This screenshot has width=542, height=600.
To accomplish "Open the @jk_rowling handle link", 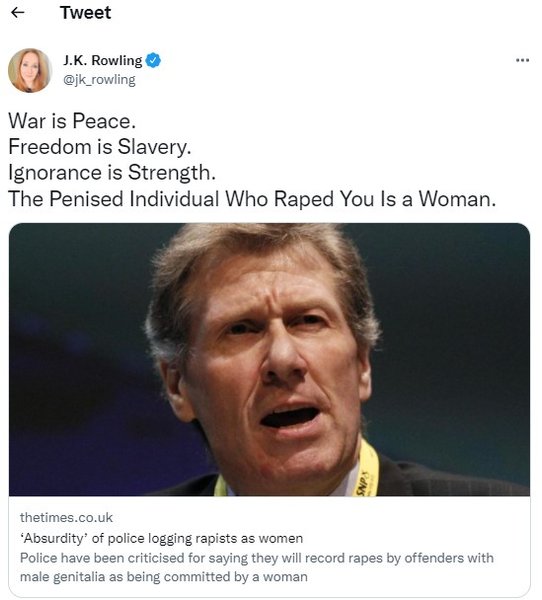I will (99, 80).
